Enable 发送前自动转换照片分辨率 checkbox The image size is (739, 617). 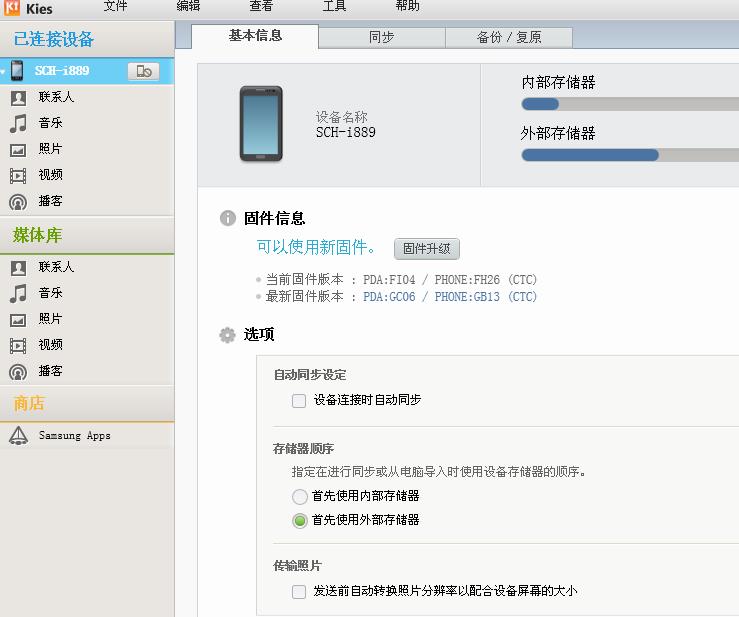[x=299, y=592]
